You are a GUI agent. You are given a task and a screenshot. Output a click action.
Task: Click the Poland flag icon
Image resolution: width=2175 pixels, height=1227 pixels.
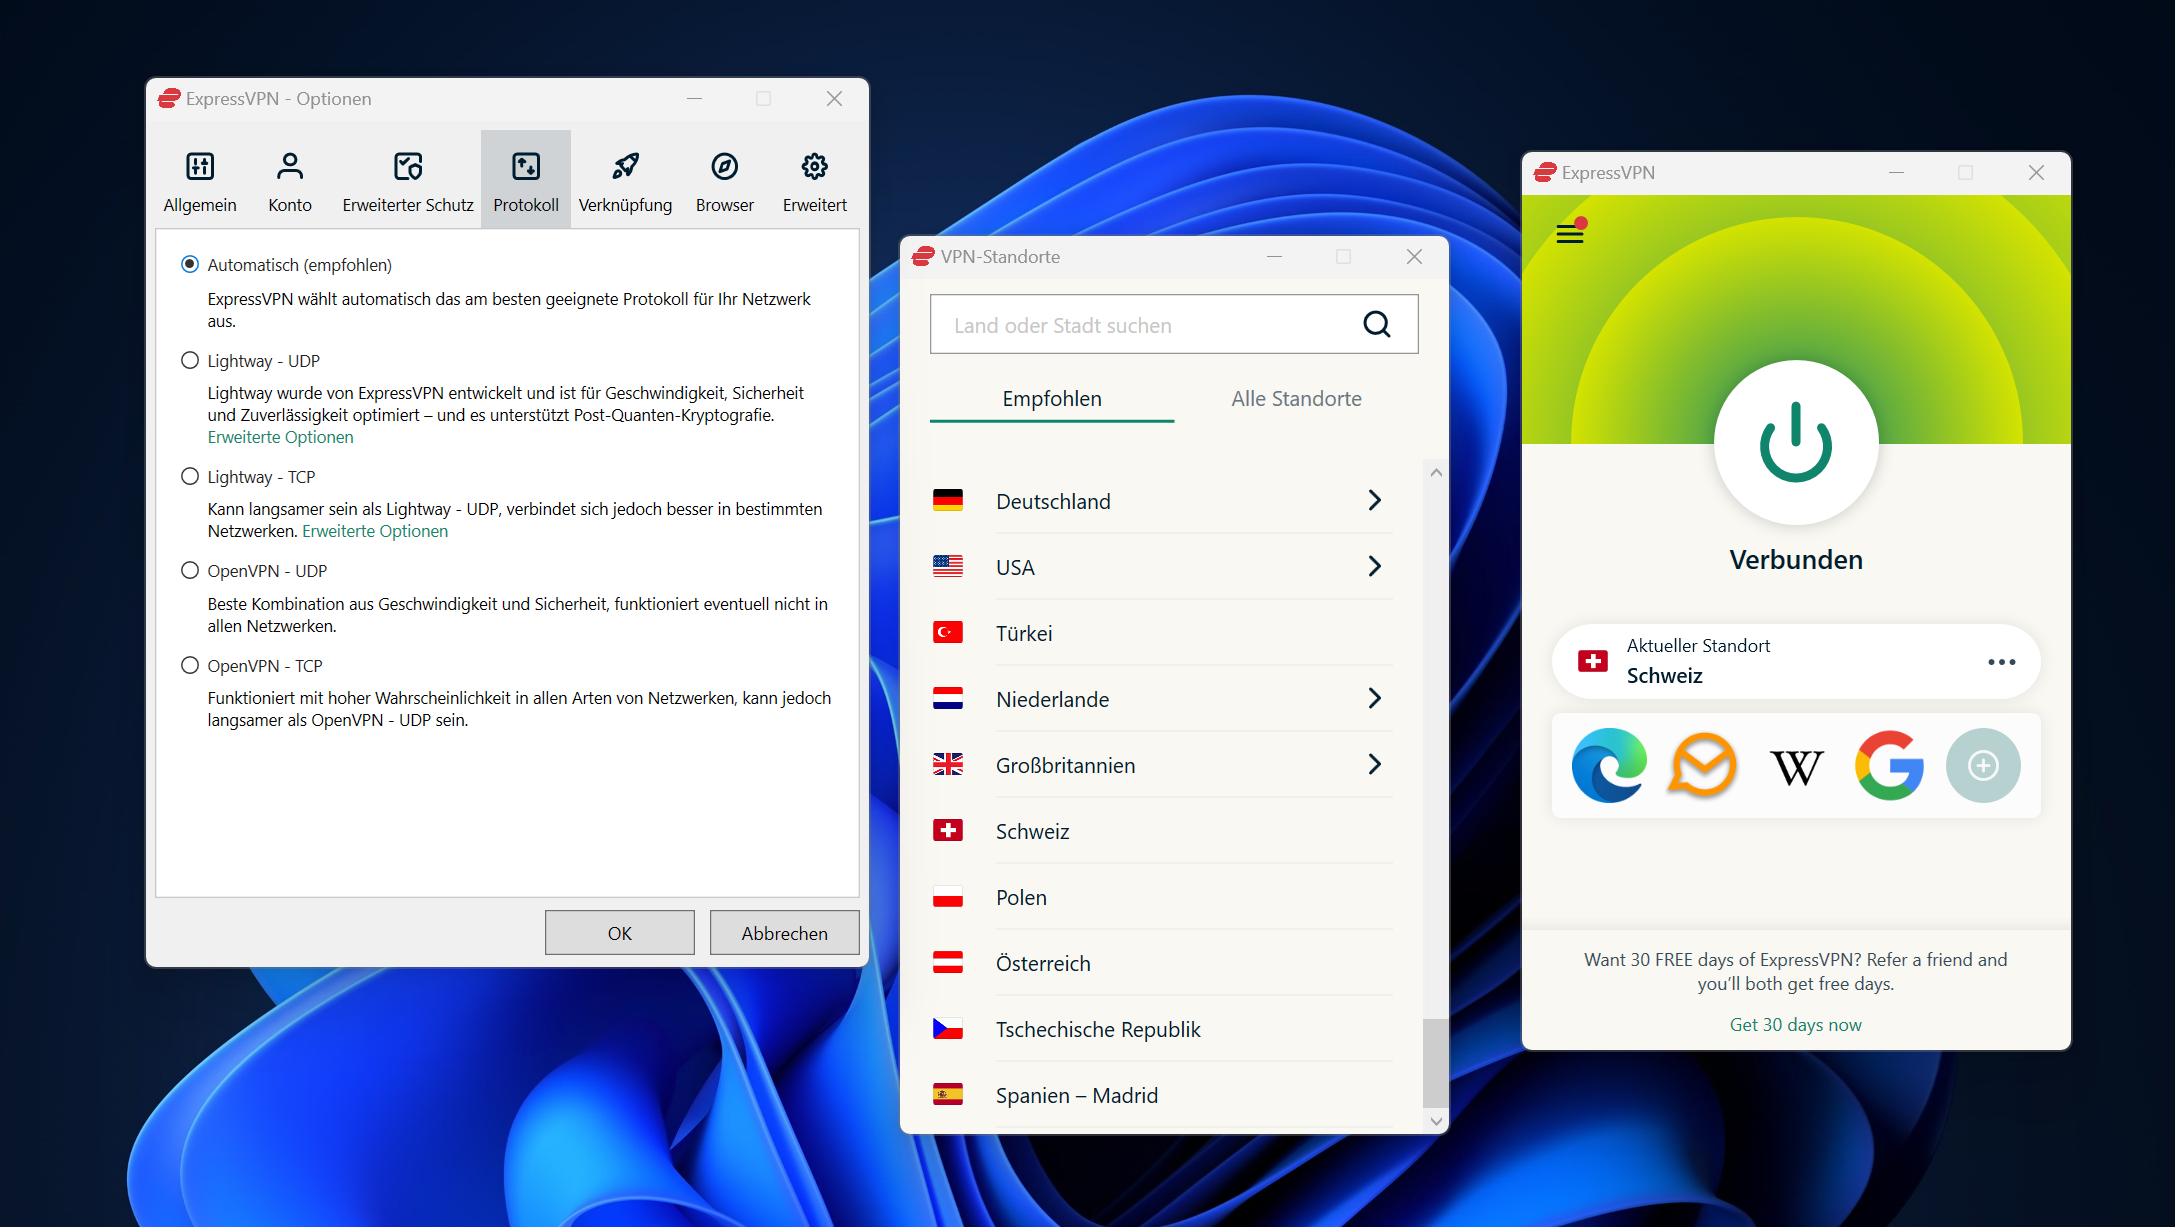tap(948, 896)
